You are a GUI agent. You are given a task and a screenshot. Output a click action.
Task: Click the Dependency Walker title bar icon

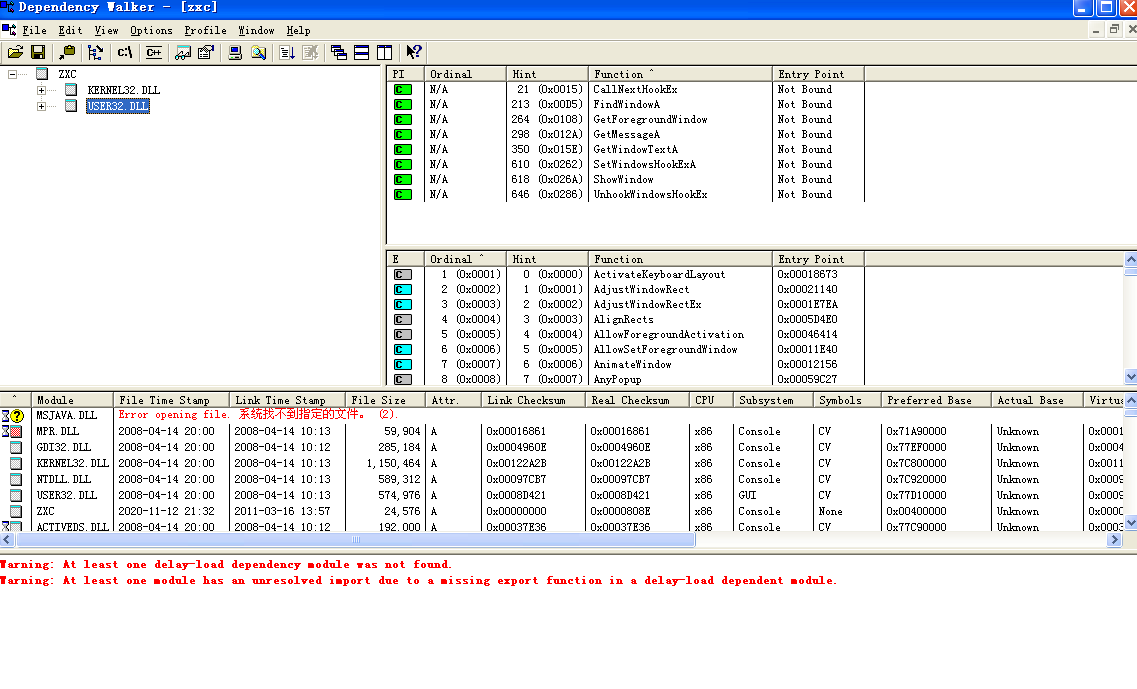tap(7, 7)
